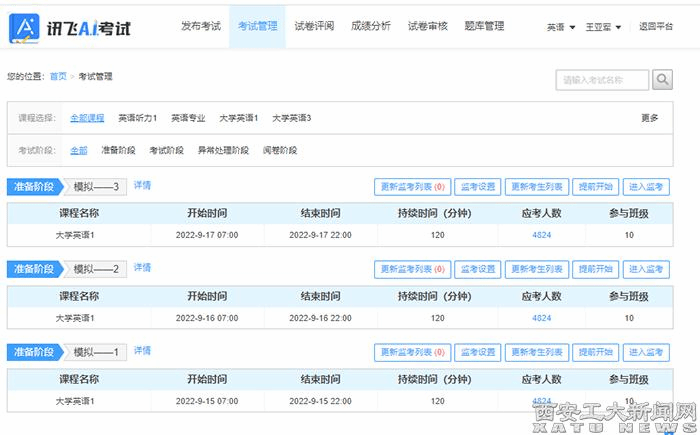View 详情 for exam 模拟——3

[143, 185]
